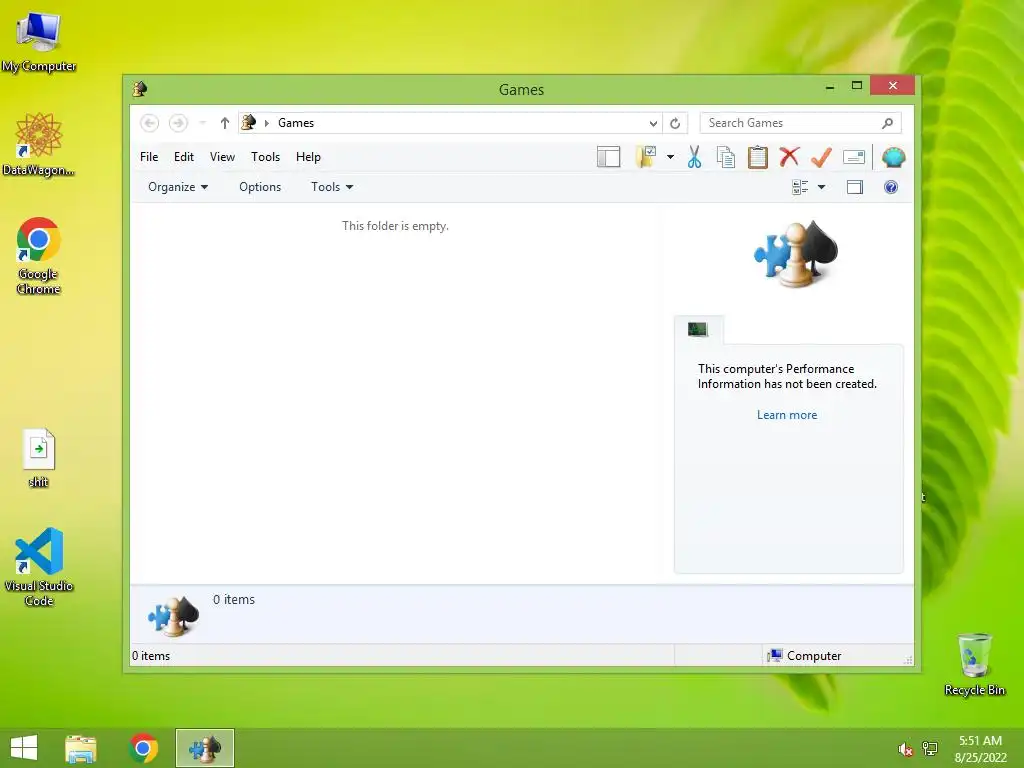Click the search magnifier icon

(x=887, y=123)
